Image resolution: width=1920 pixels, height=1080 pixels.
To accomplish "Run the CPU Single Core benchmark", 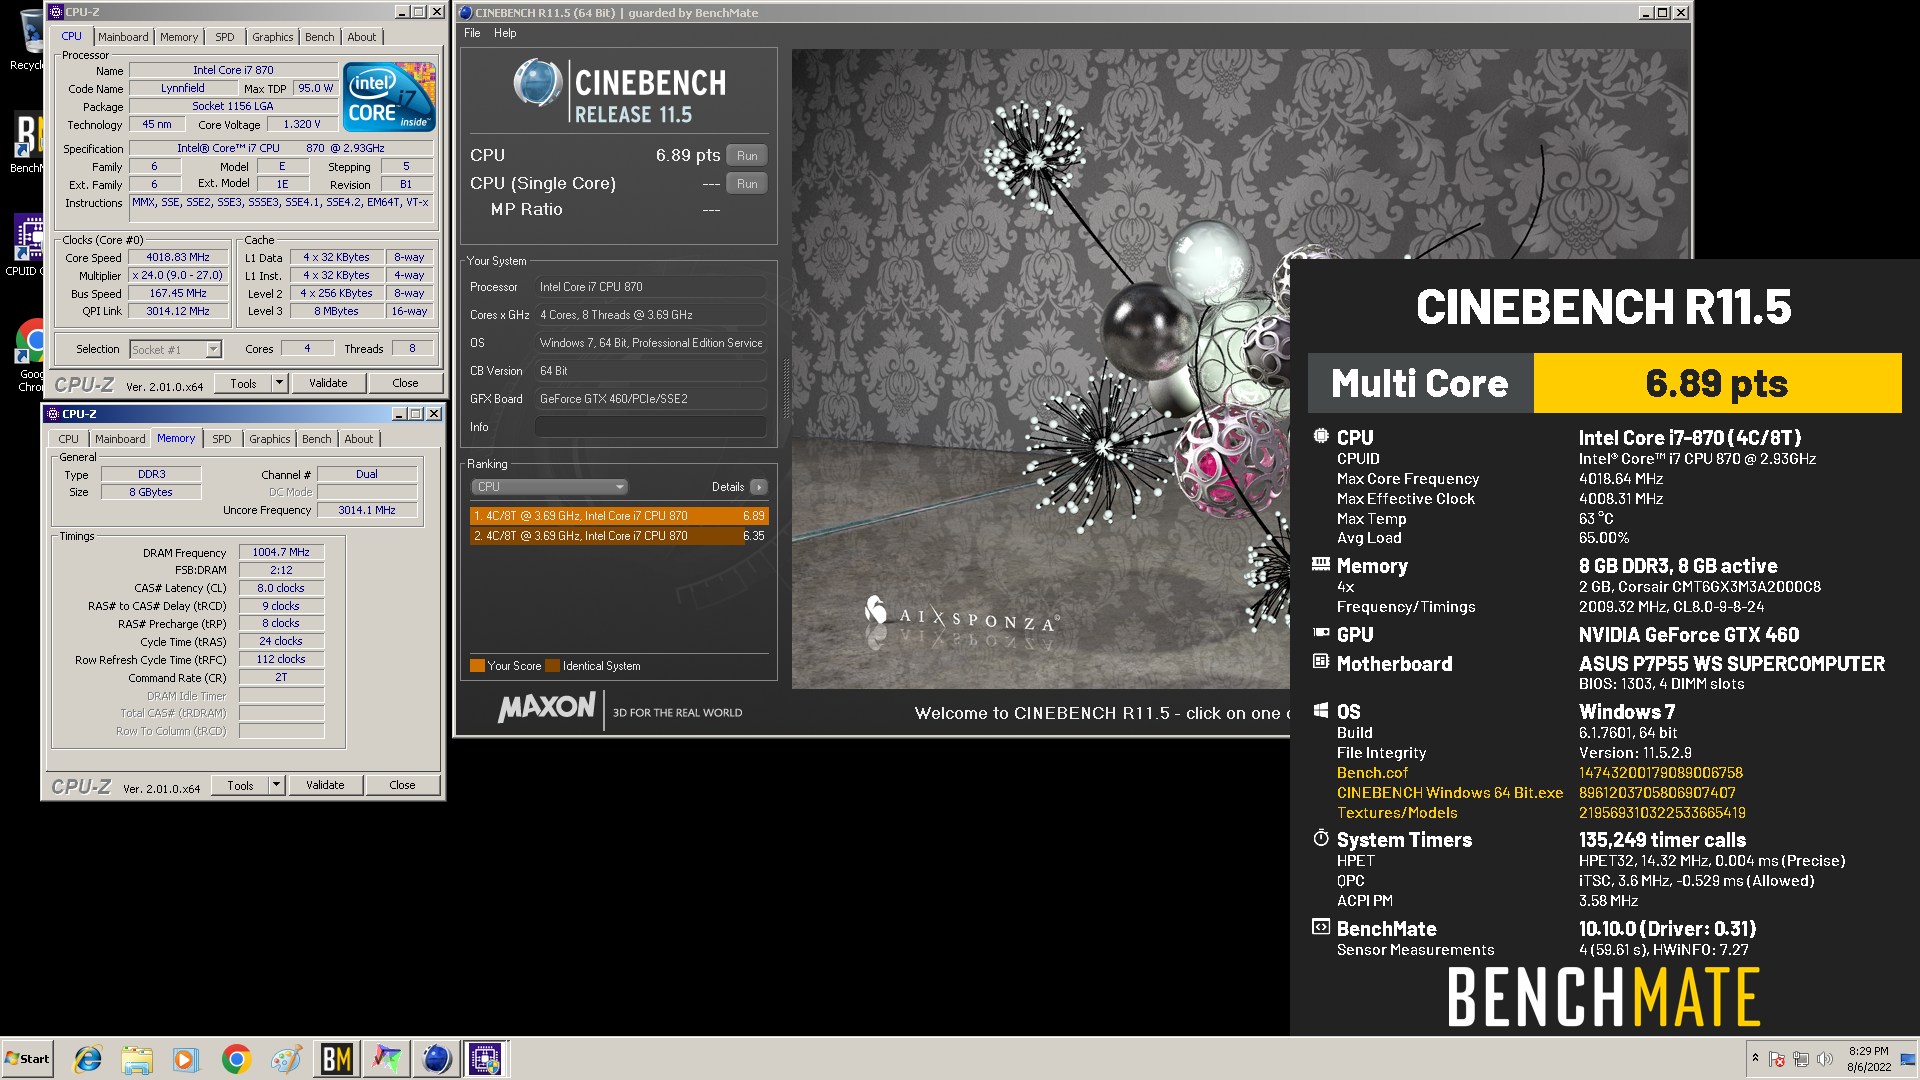I will 747,184.
